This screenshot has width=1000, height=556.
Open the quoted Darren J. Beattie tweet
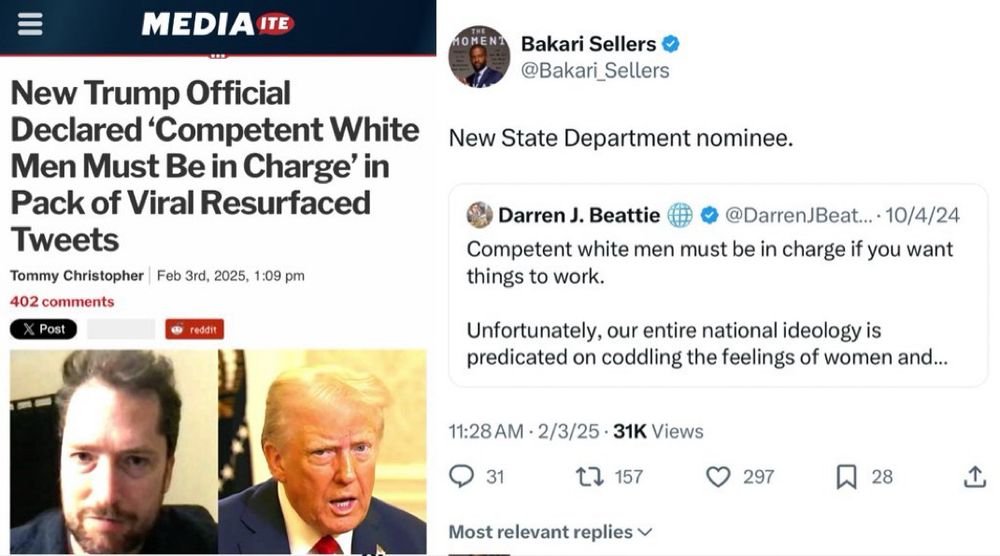click(x=718, y=285)
